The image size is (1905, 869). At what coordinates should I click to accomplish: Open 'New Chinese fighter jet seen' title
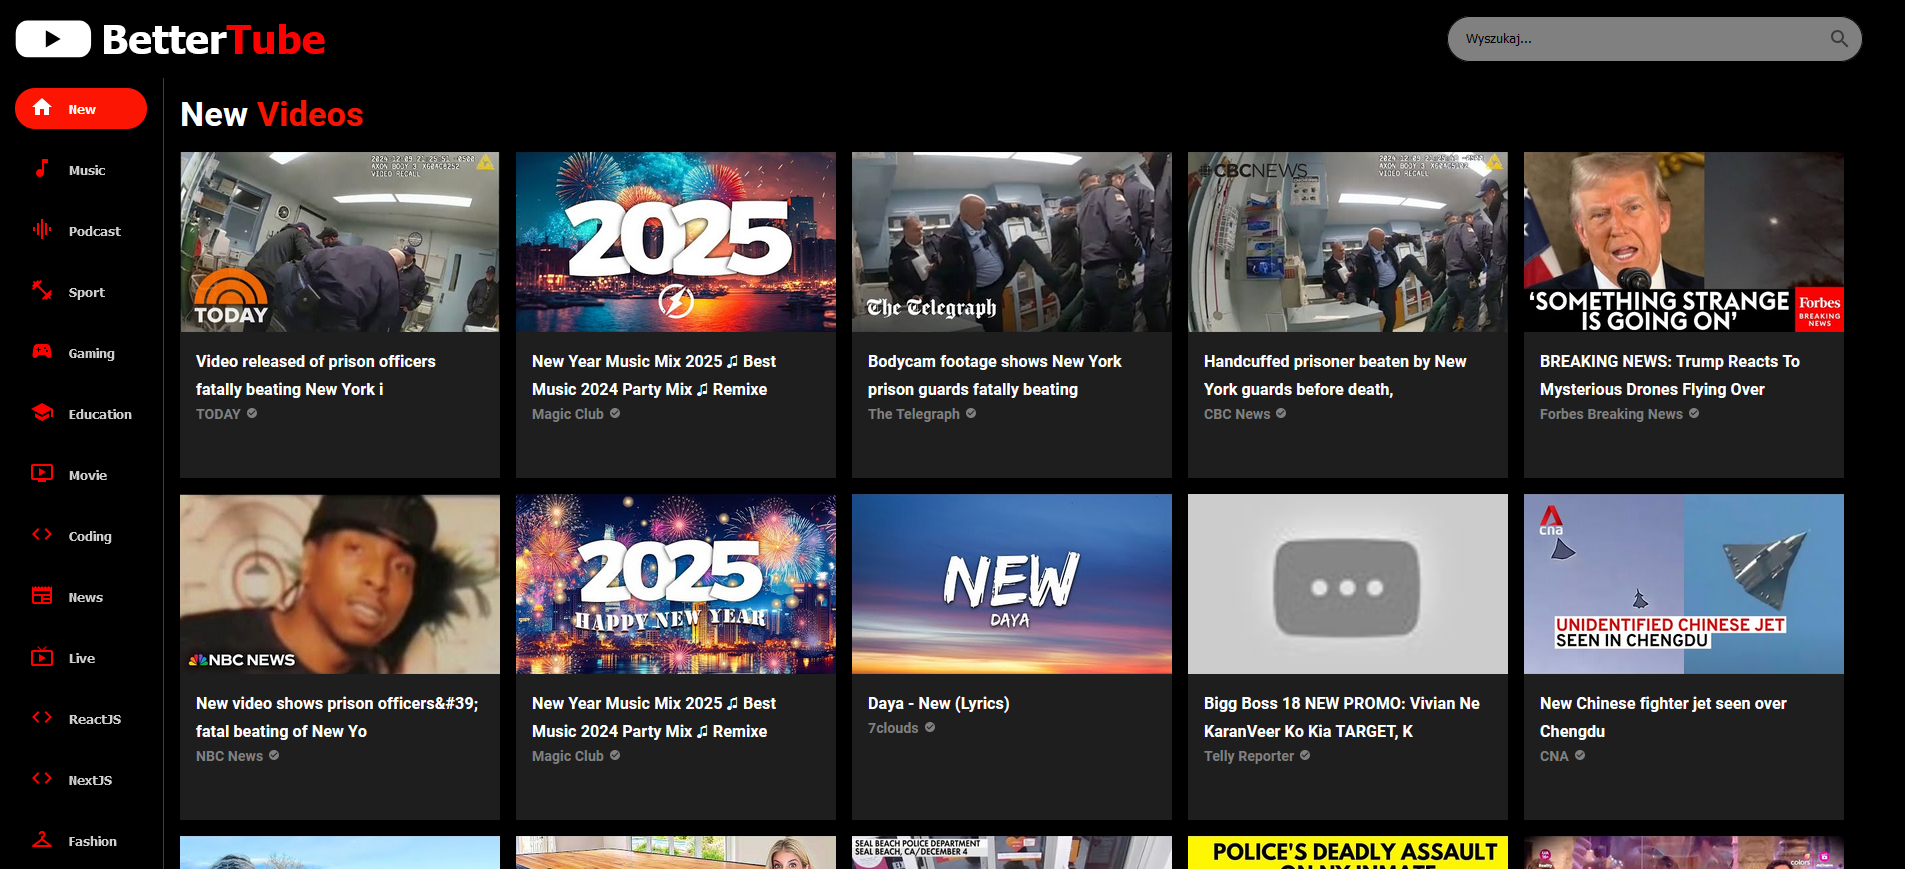coord(1663,717)
